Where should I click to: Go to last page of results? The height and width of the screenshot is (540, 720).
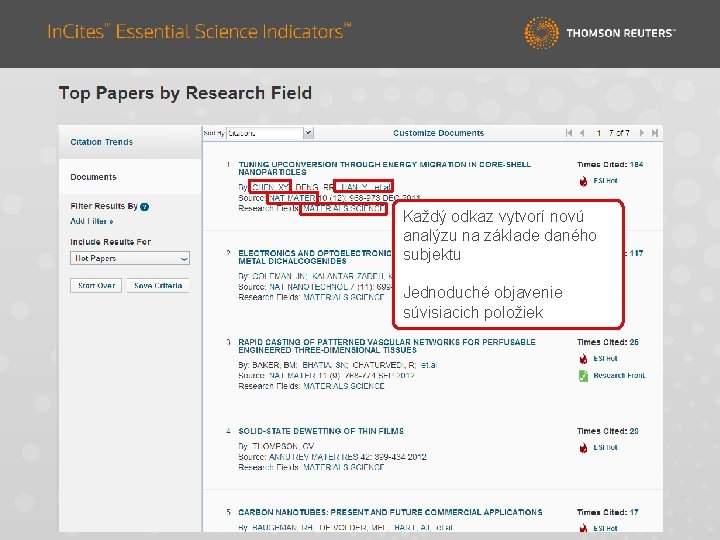655,133
